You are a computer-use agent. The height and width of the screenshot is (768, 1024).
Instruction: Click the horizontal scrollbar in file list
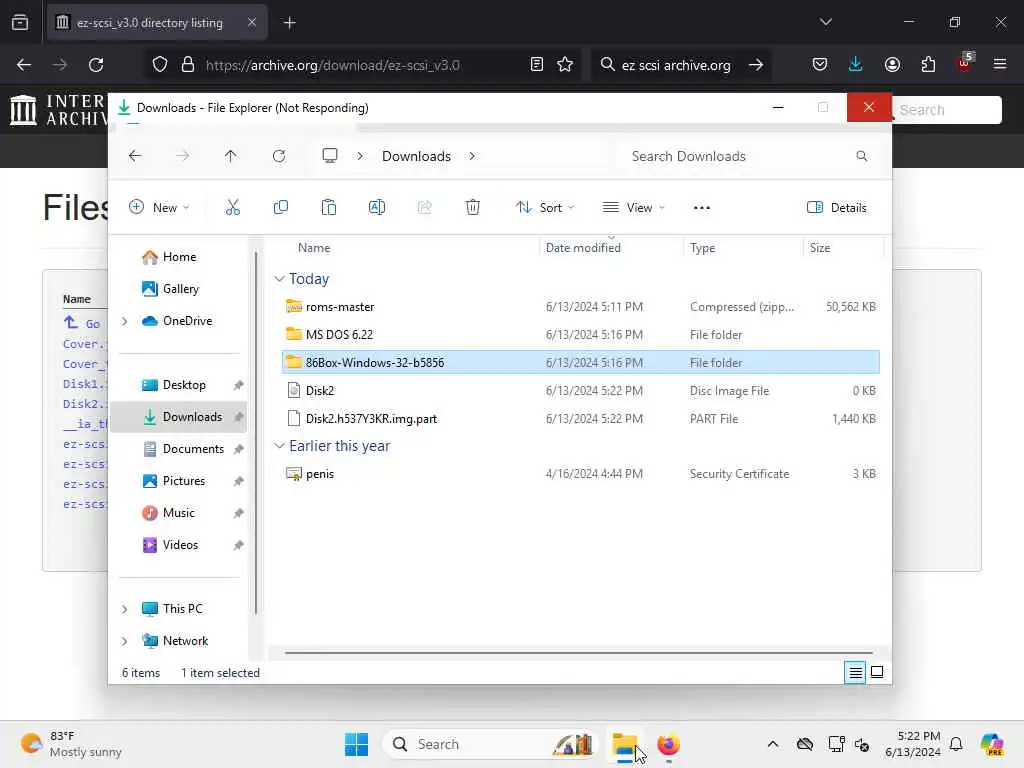pyautogui.click(x=578, y=652)
